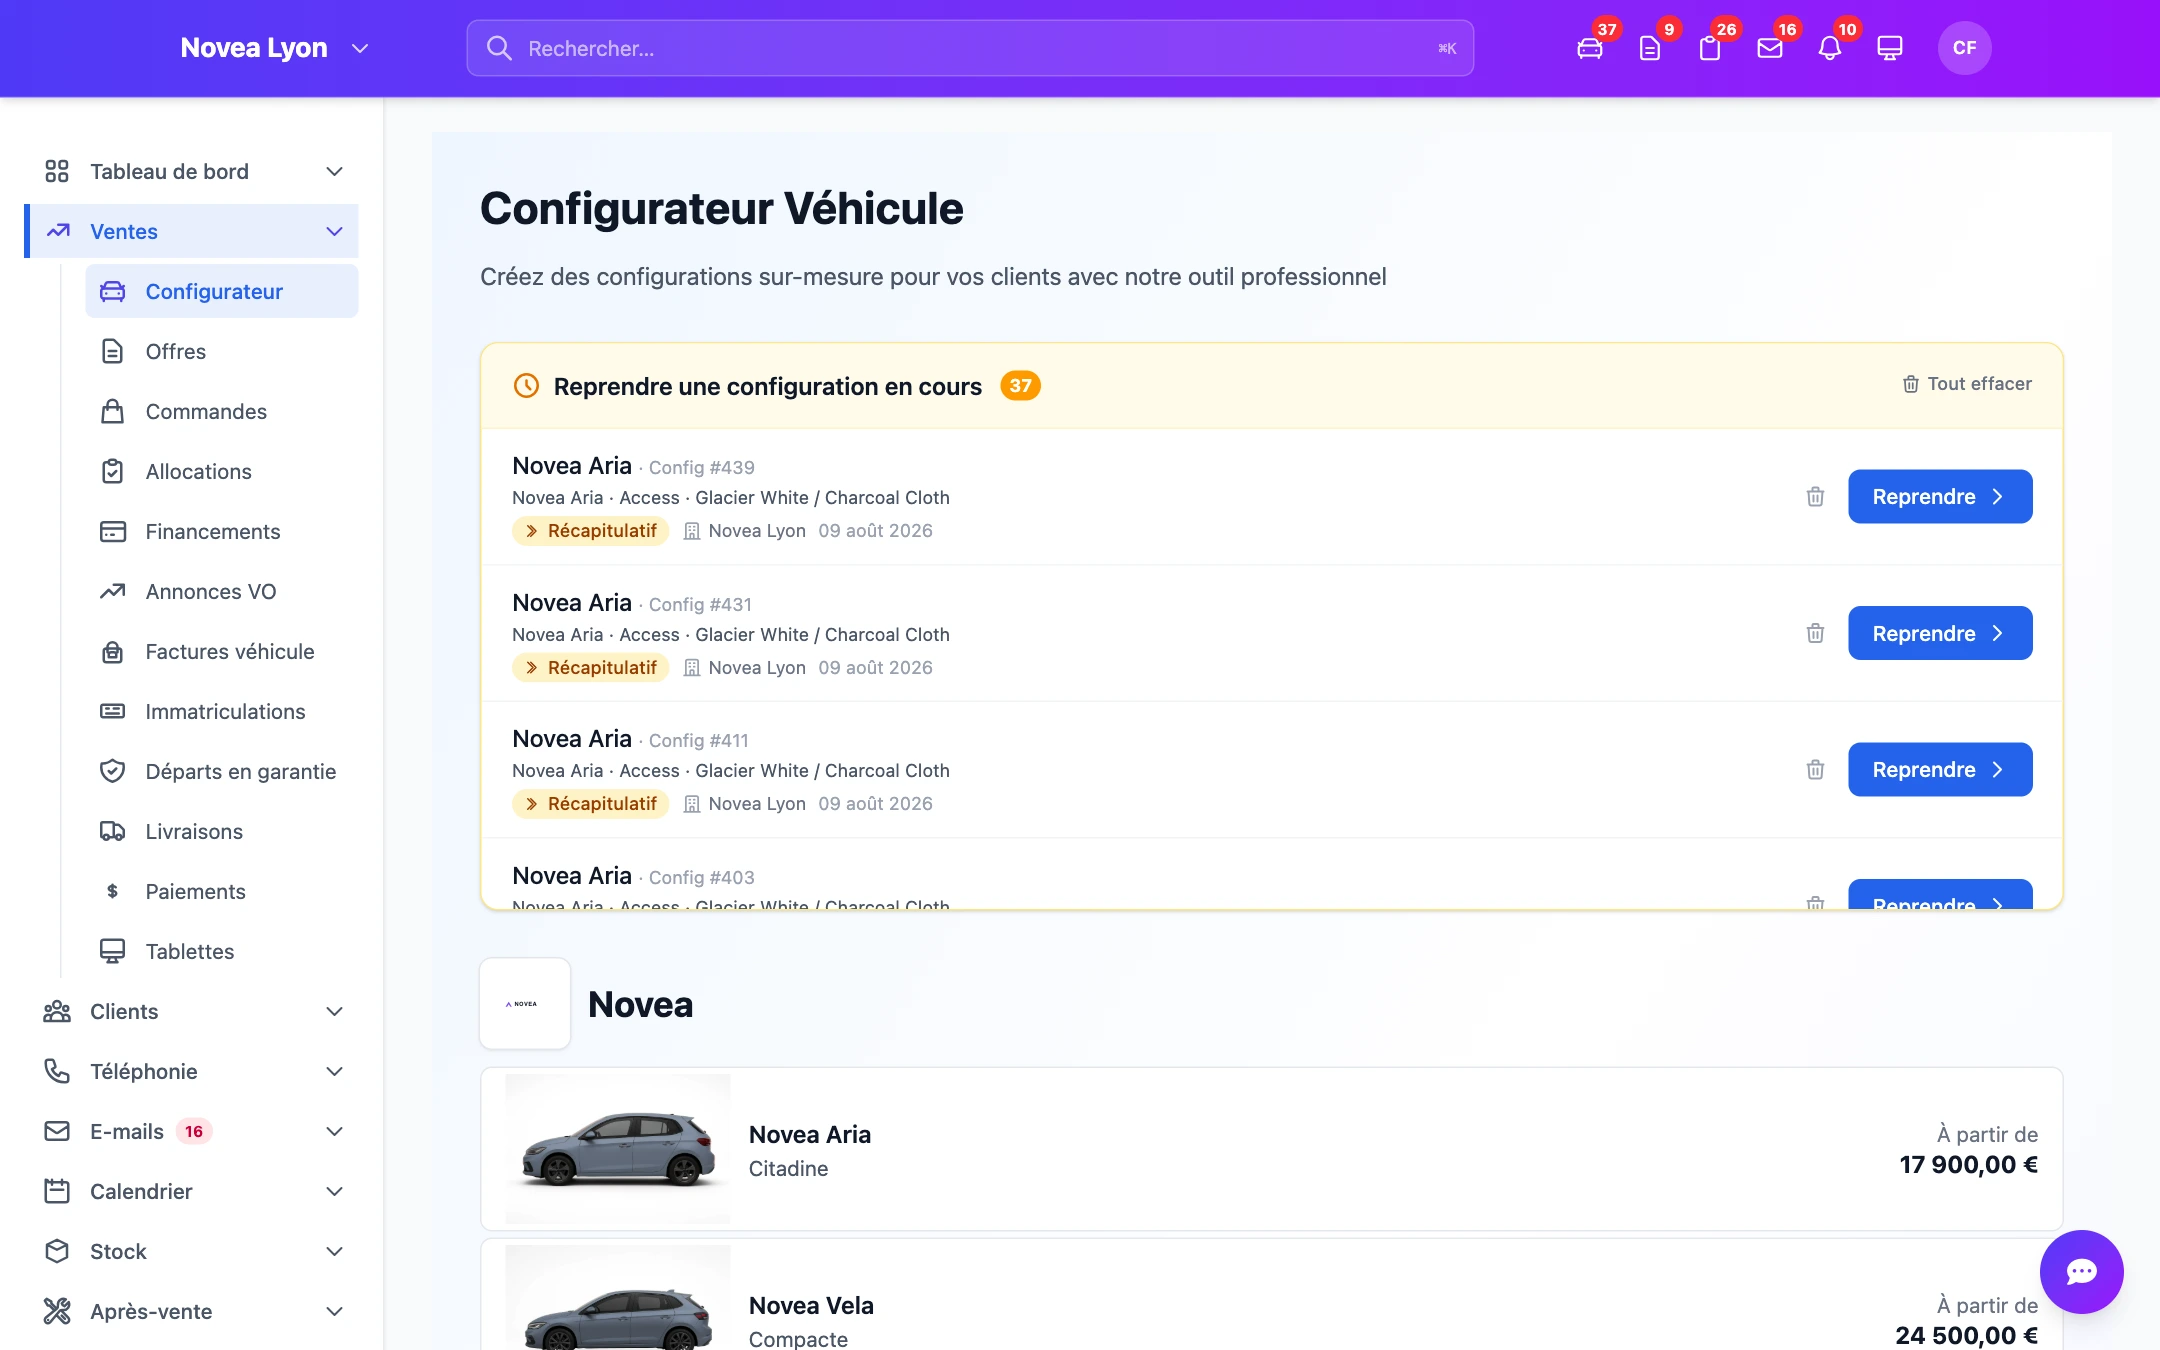
Task: Expand the E-mails section chevron
Action: (335, 1131)
